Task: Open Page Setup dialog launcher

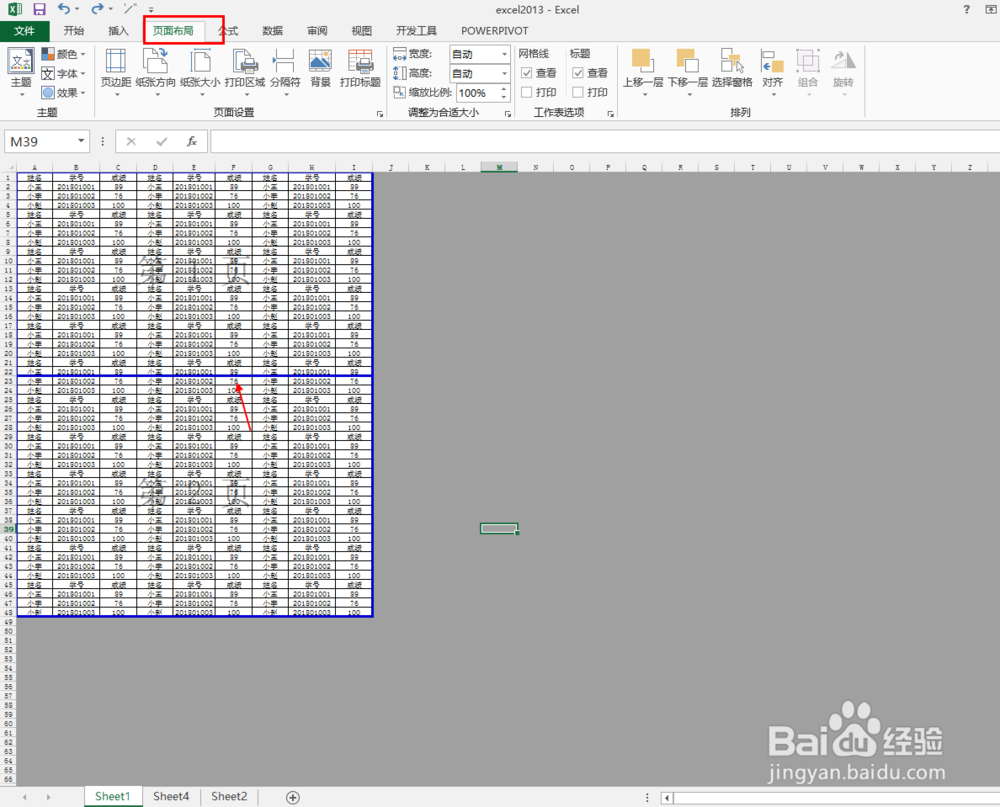Action: (379, 114)
